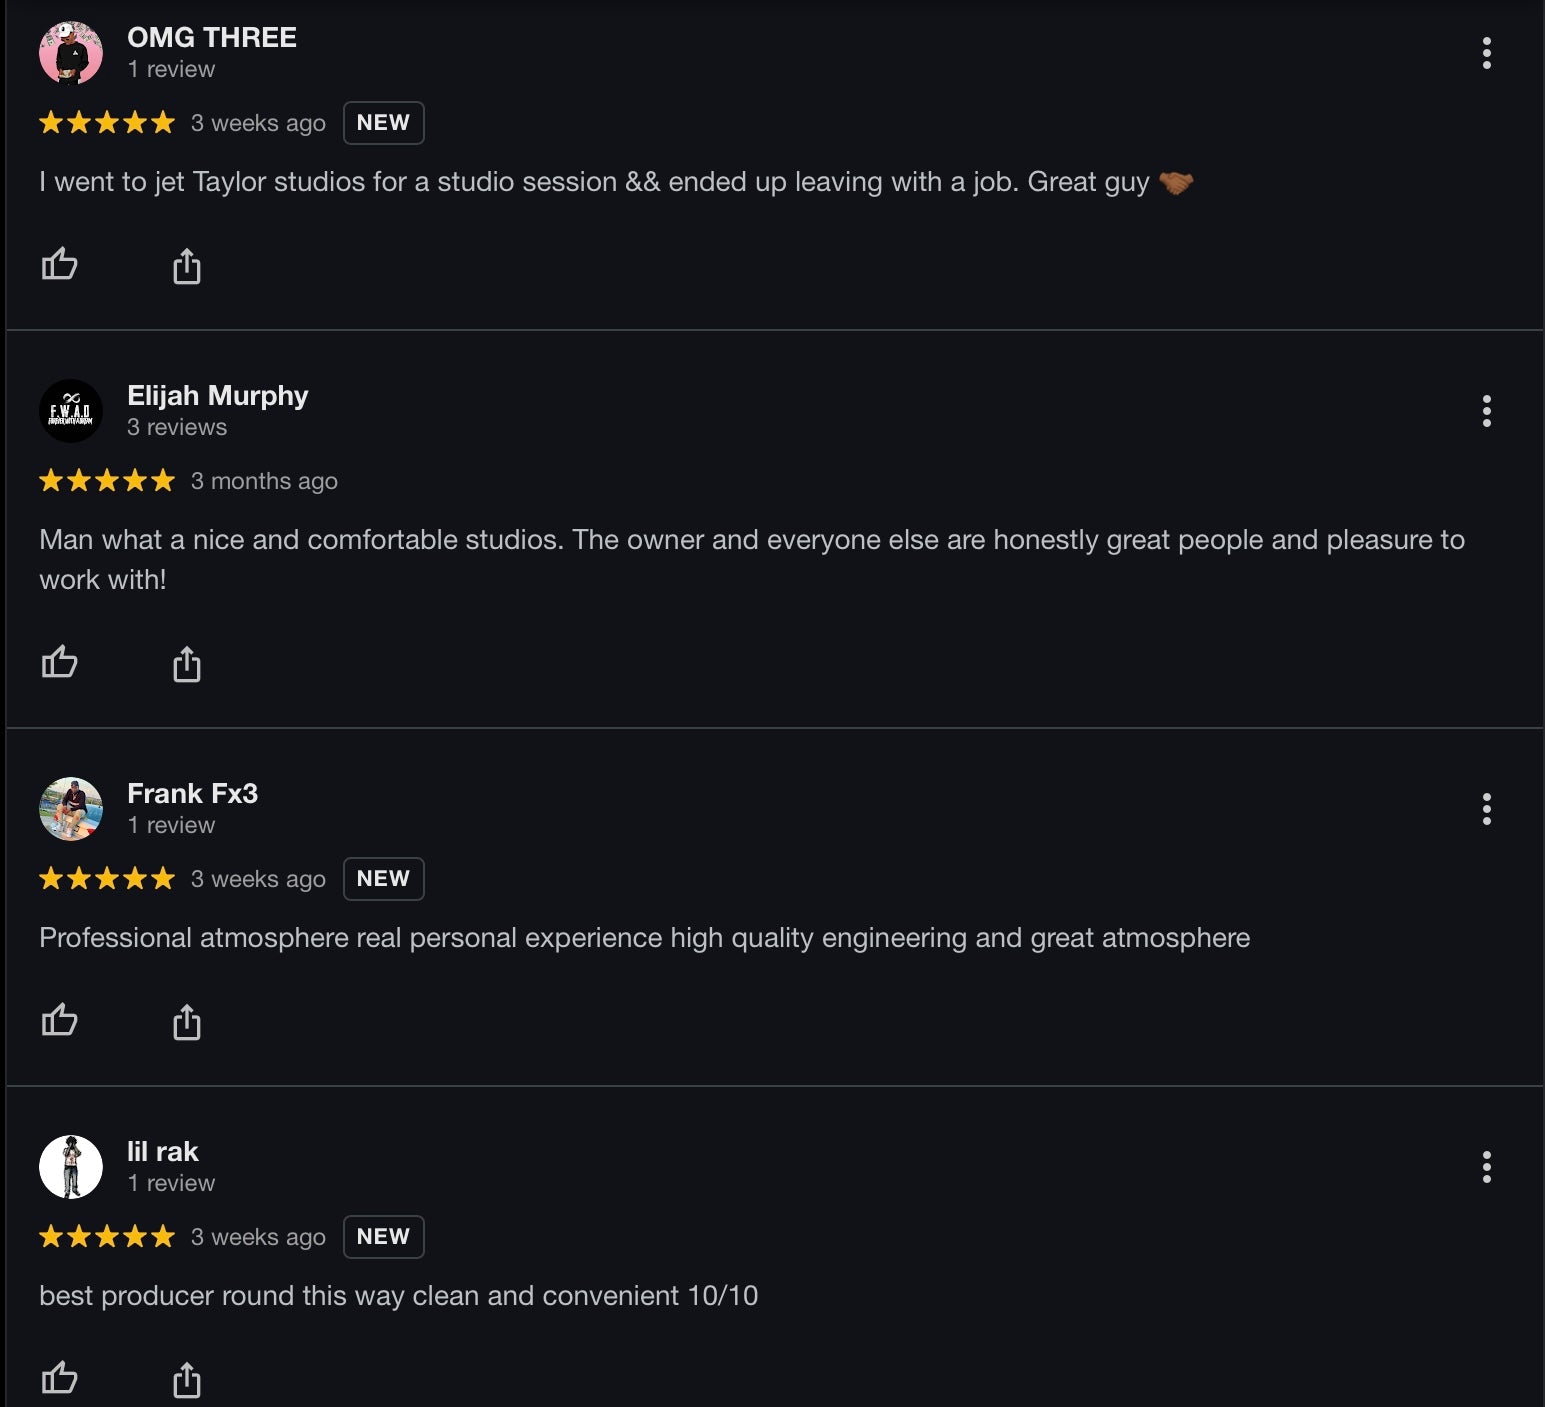
Task: Open more options for Elijah Murphy's review
Action: (1487, 411)
